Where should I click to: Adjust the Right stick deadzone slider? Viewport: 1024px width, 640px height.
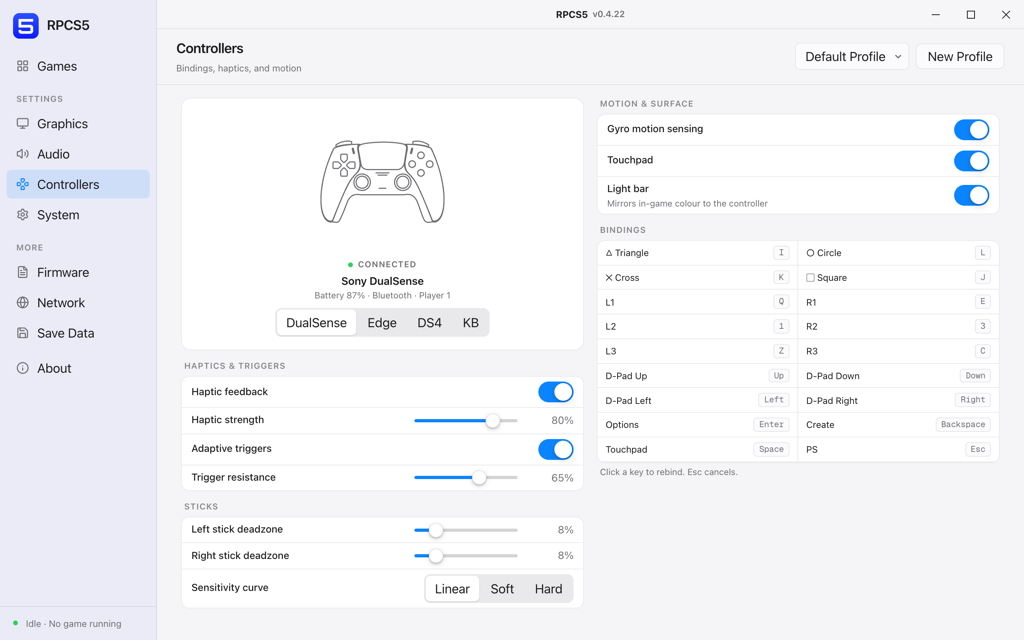coord(466,556)
